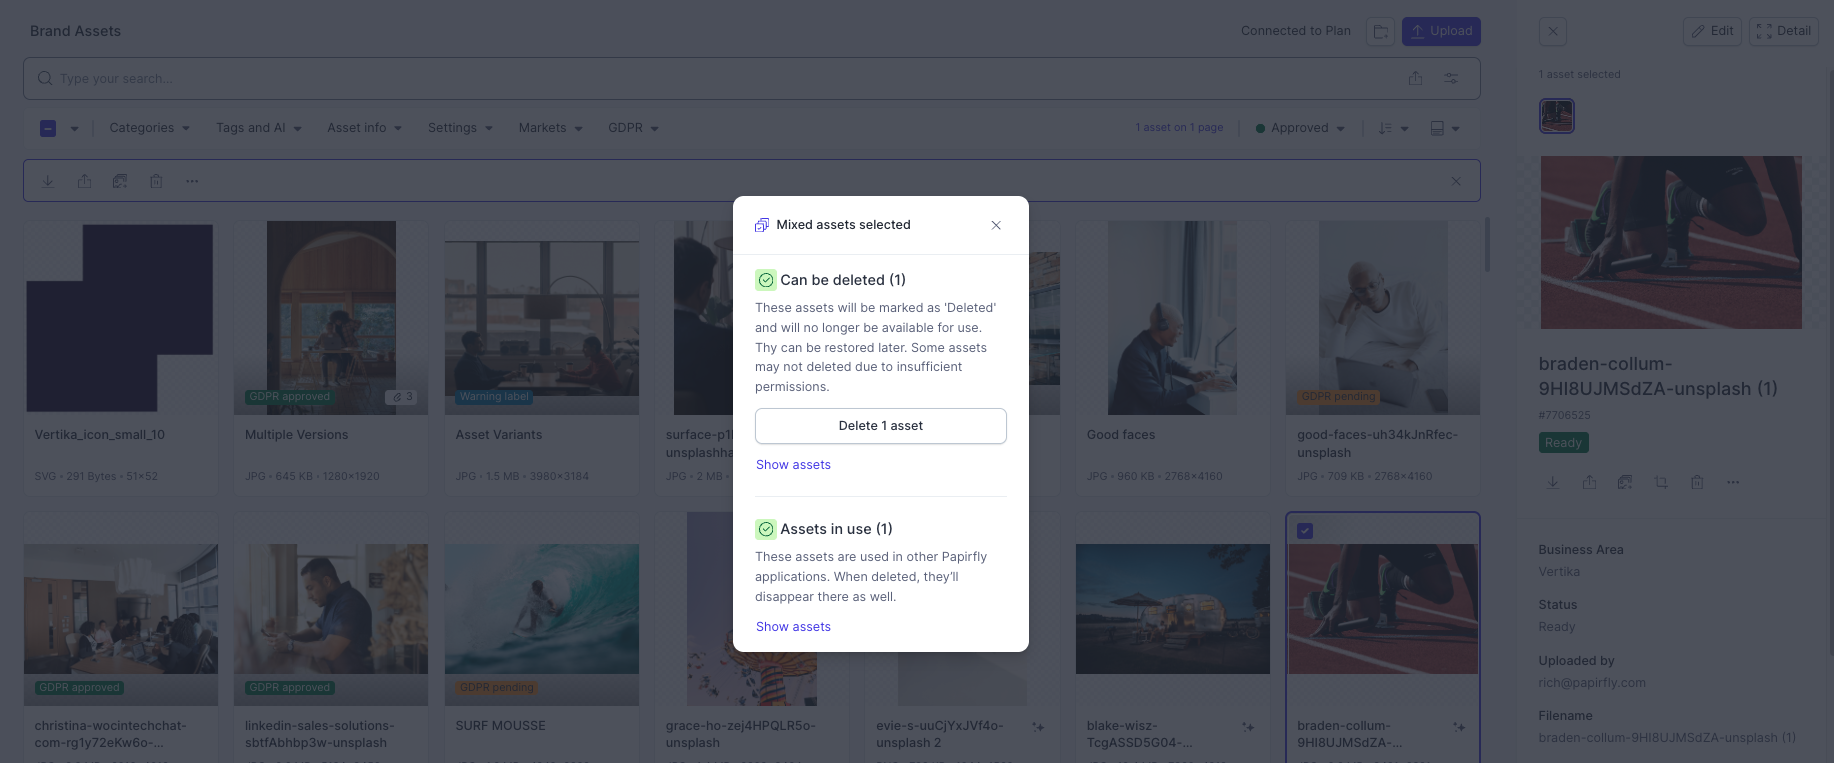This screenshot has height=763, width=1834.
Task: Open the Settings filter dropdown
Action: (x=460, y=128)
